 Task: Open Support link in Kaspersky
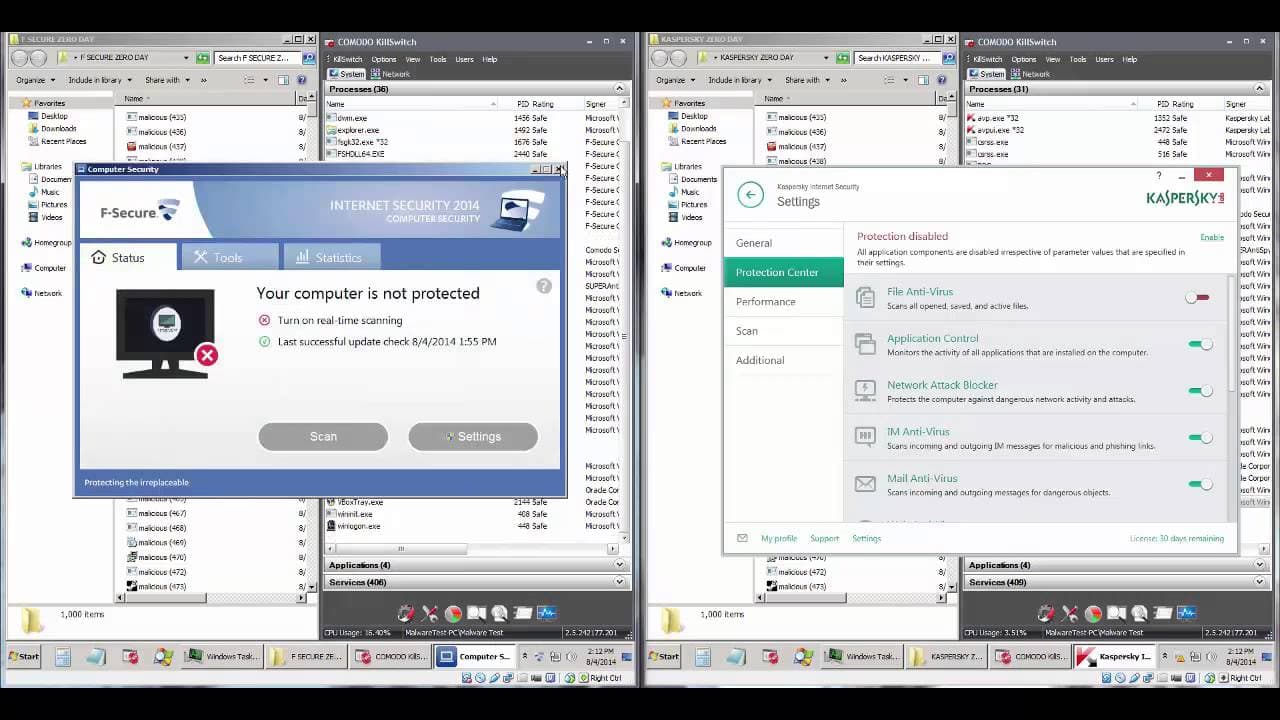(x=824, y=538)
